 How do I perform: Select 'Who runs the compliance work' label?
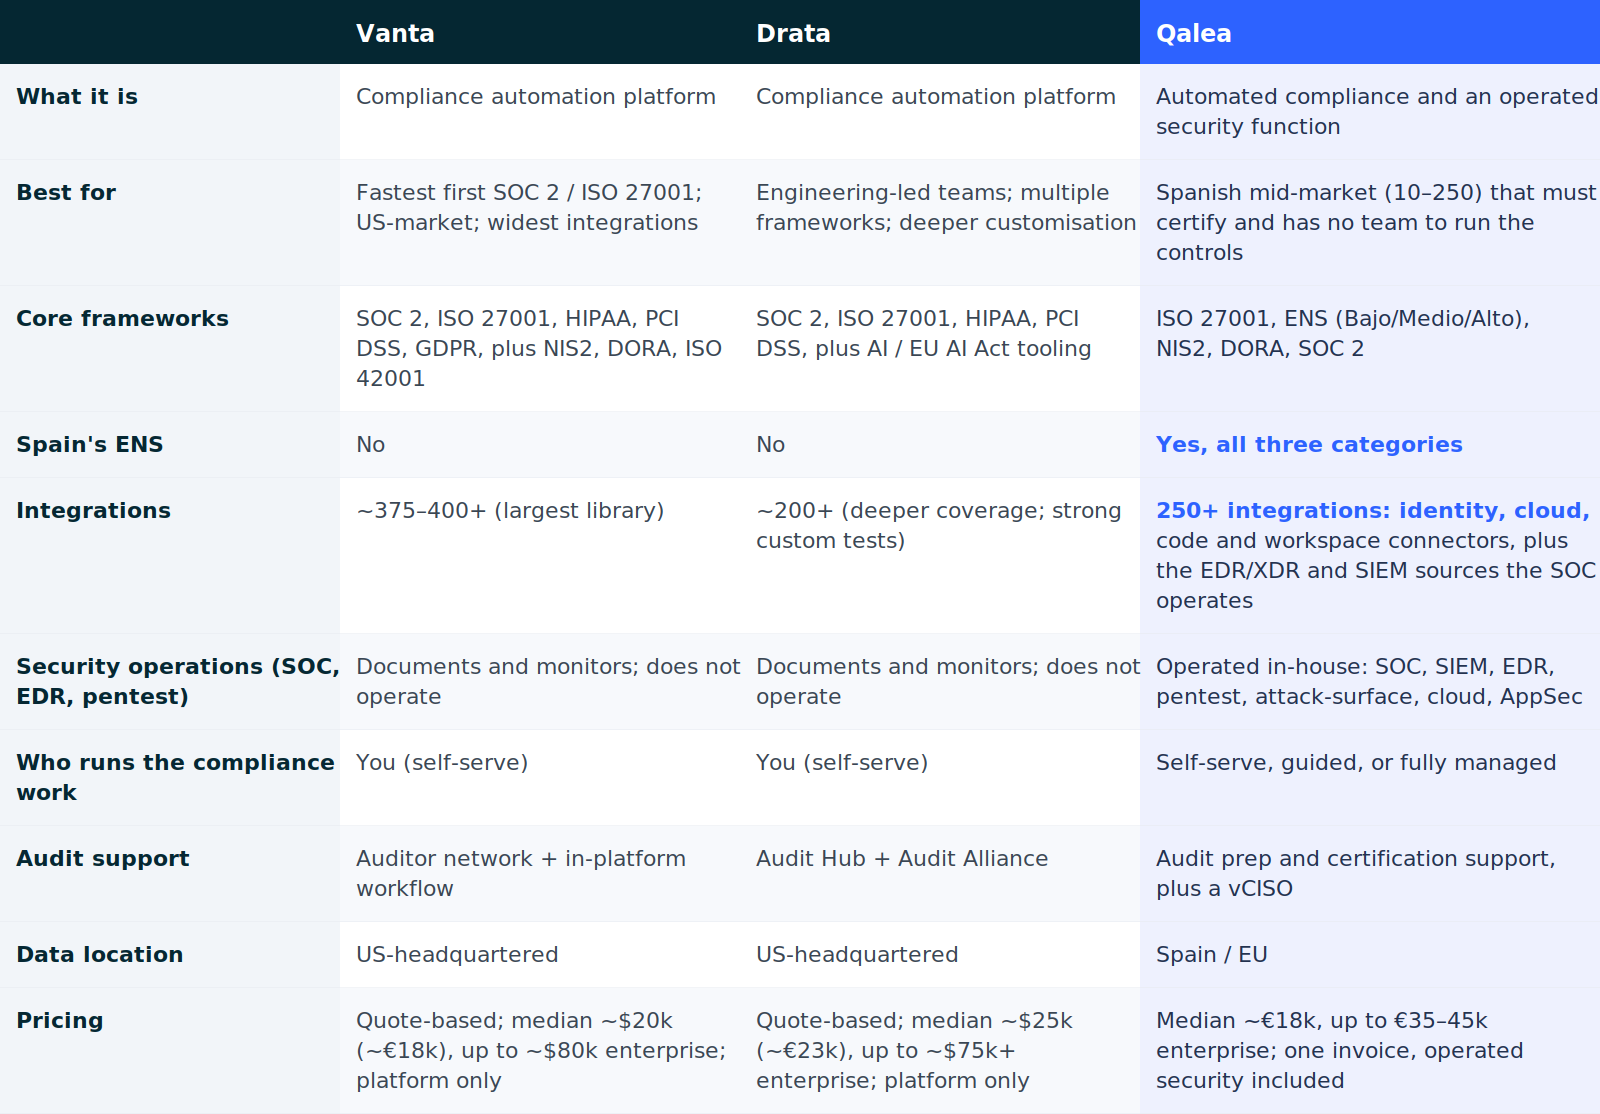tap(175, 777)
